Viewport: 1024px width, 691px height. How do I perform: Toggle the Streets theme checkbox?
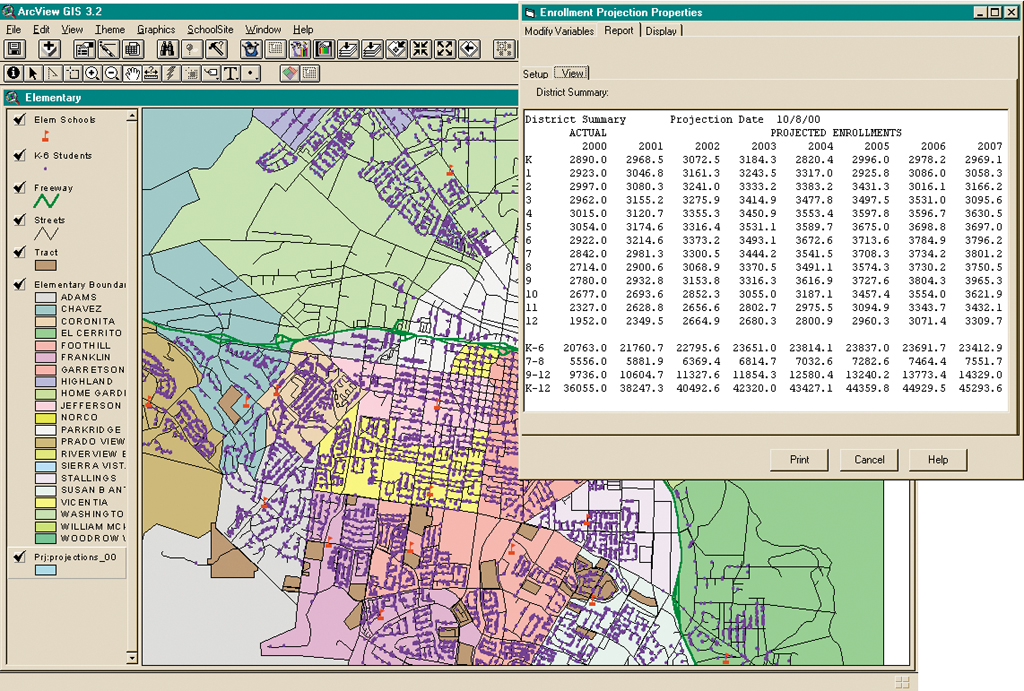(x=20, y=220)
